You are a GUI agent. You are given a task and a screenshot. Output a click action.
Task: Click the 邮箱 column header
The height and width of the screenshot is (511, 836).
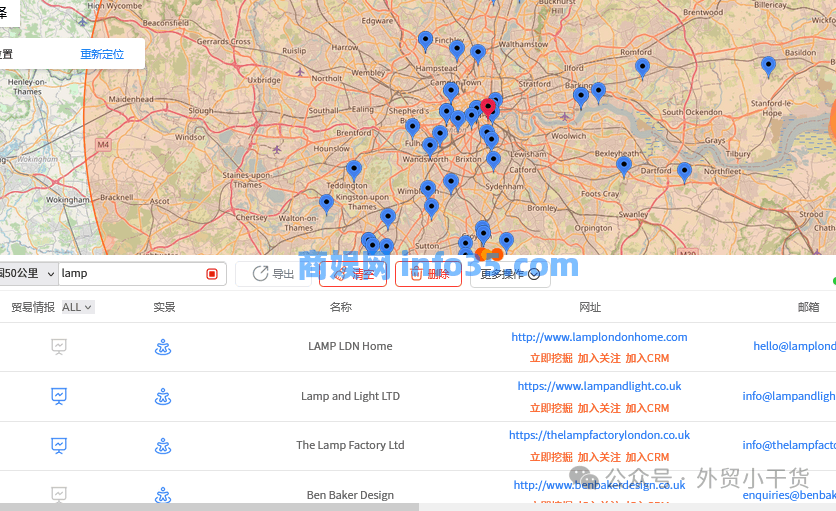808,307
